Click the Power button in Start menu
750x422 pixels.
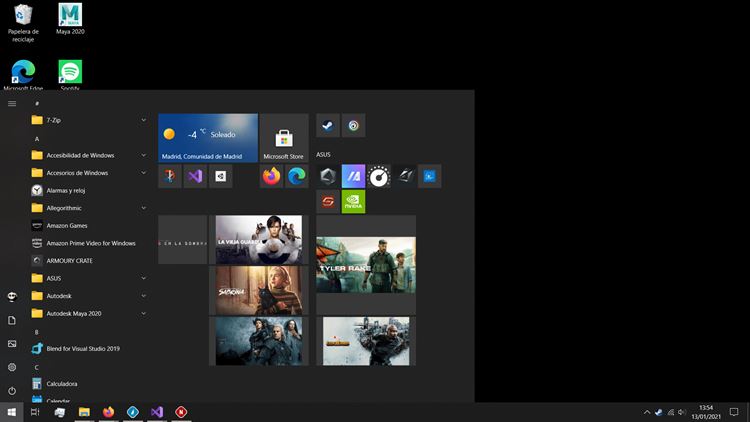click(12, 391)
